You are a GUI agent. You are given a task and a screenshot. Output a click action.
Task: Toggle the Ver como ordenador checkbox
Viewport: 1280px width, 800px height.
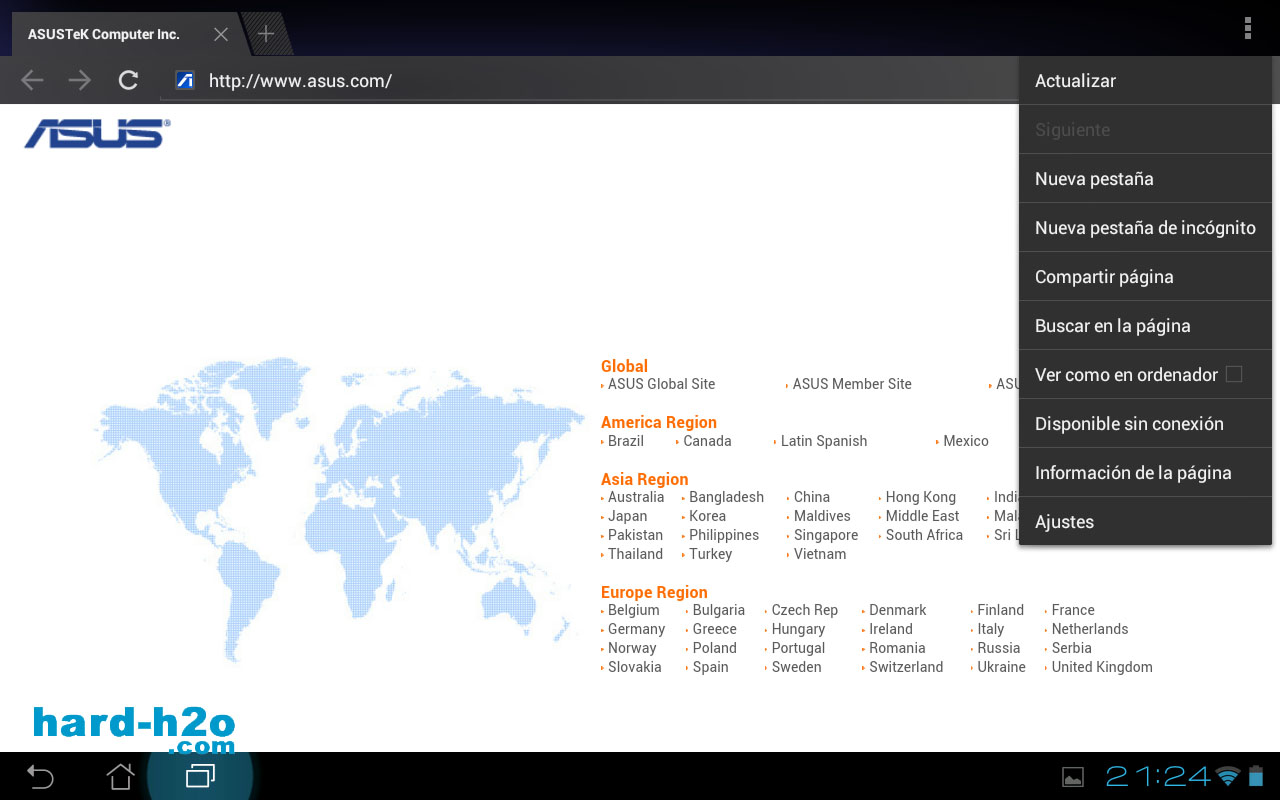[x=1234, y=374]
